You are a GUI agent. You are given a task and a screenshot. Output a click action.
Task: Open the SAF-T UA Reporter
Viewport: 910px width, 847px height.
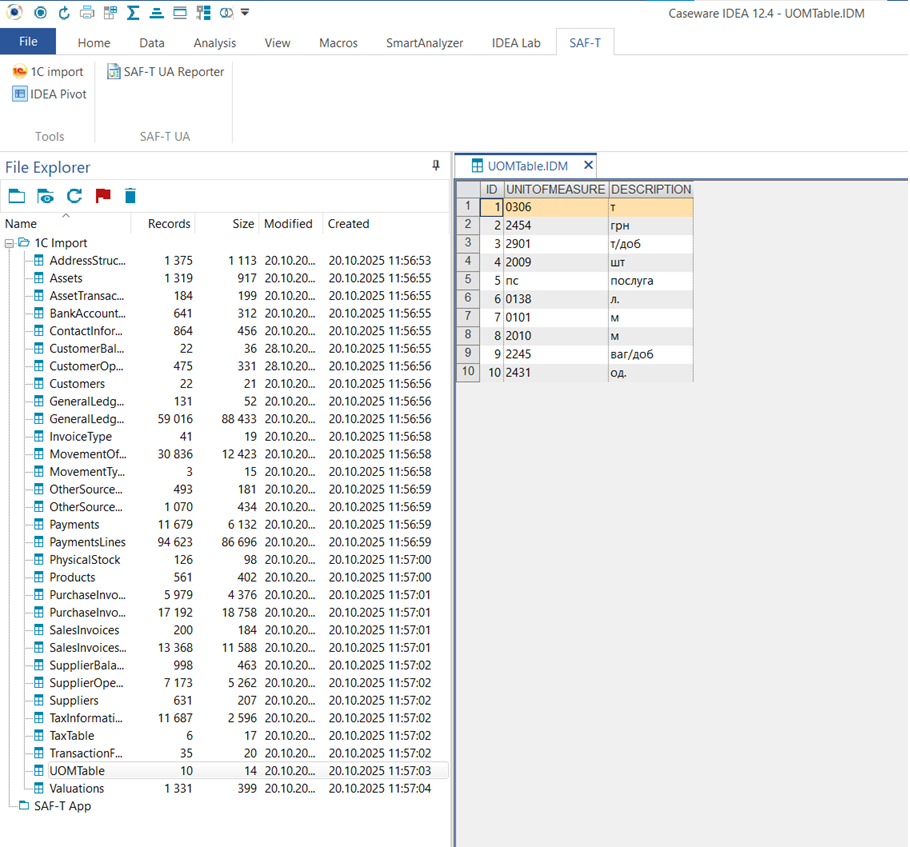coord(165,71)
